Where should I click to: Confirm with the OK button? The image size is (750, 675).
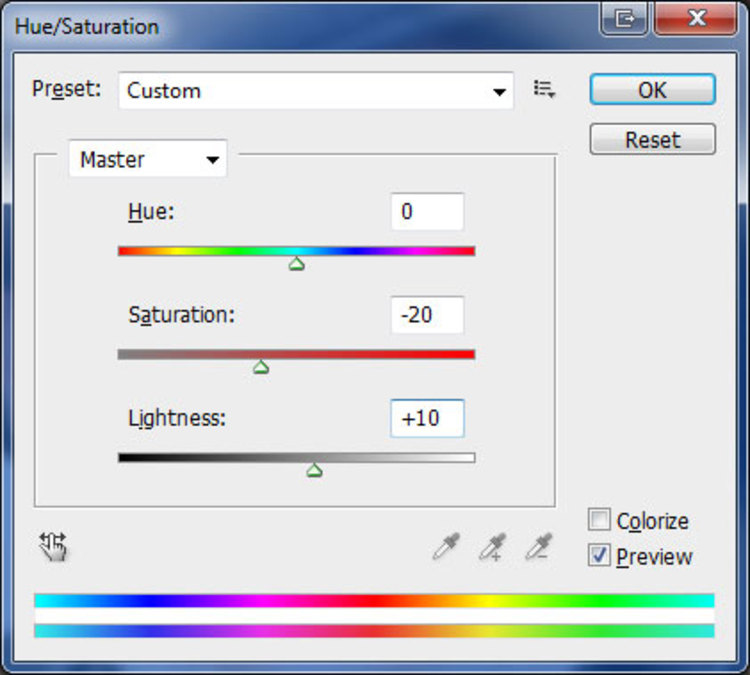tap(652, 89)
